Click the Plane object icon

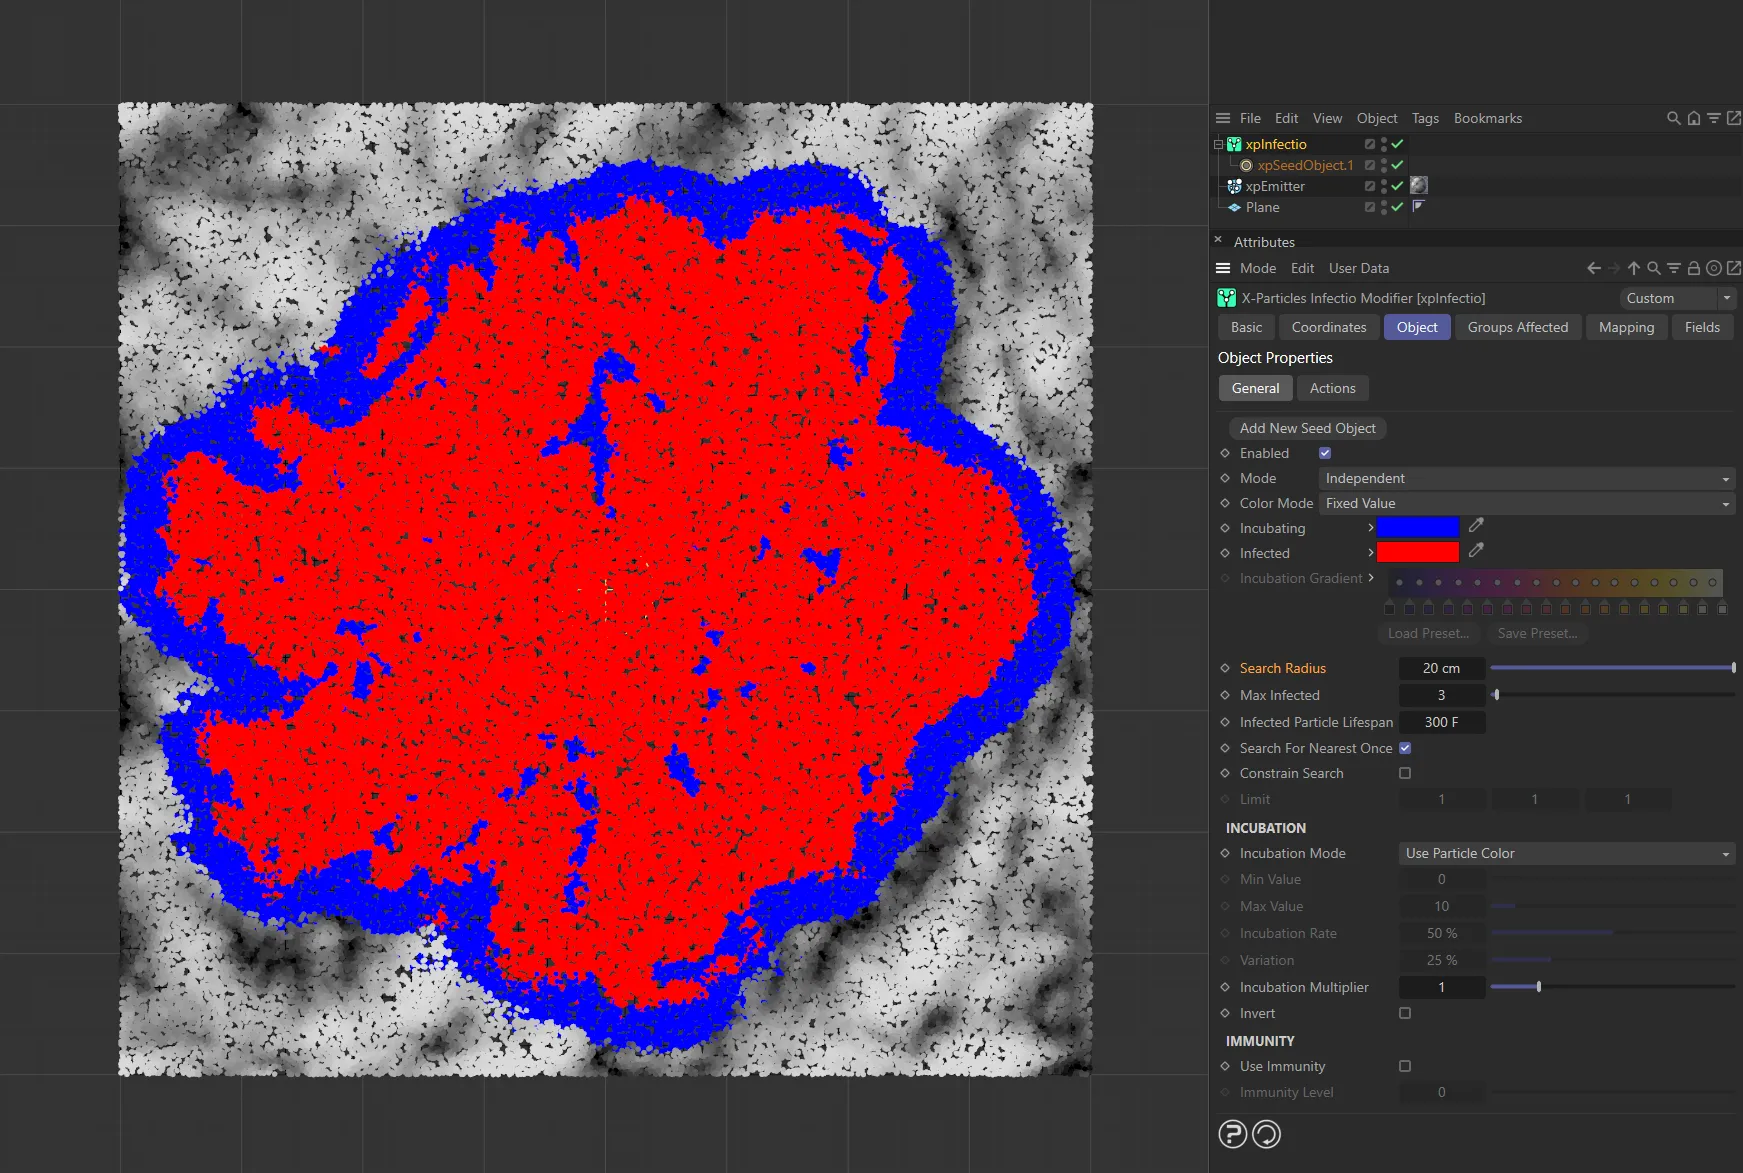pyautogui.click(x=1234, y=207)
